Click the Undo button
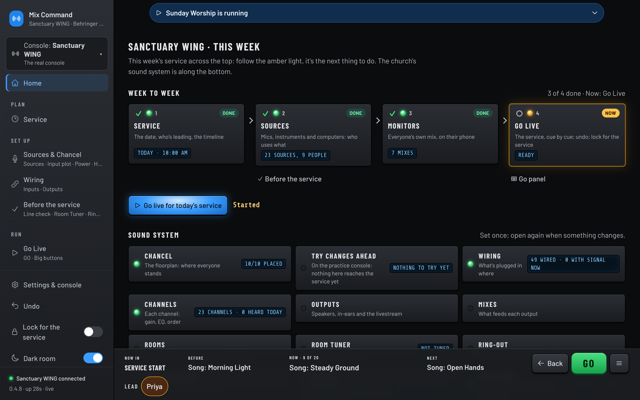 point(57,306)
